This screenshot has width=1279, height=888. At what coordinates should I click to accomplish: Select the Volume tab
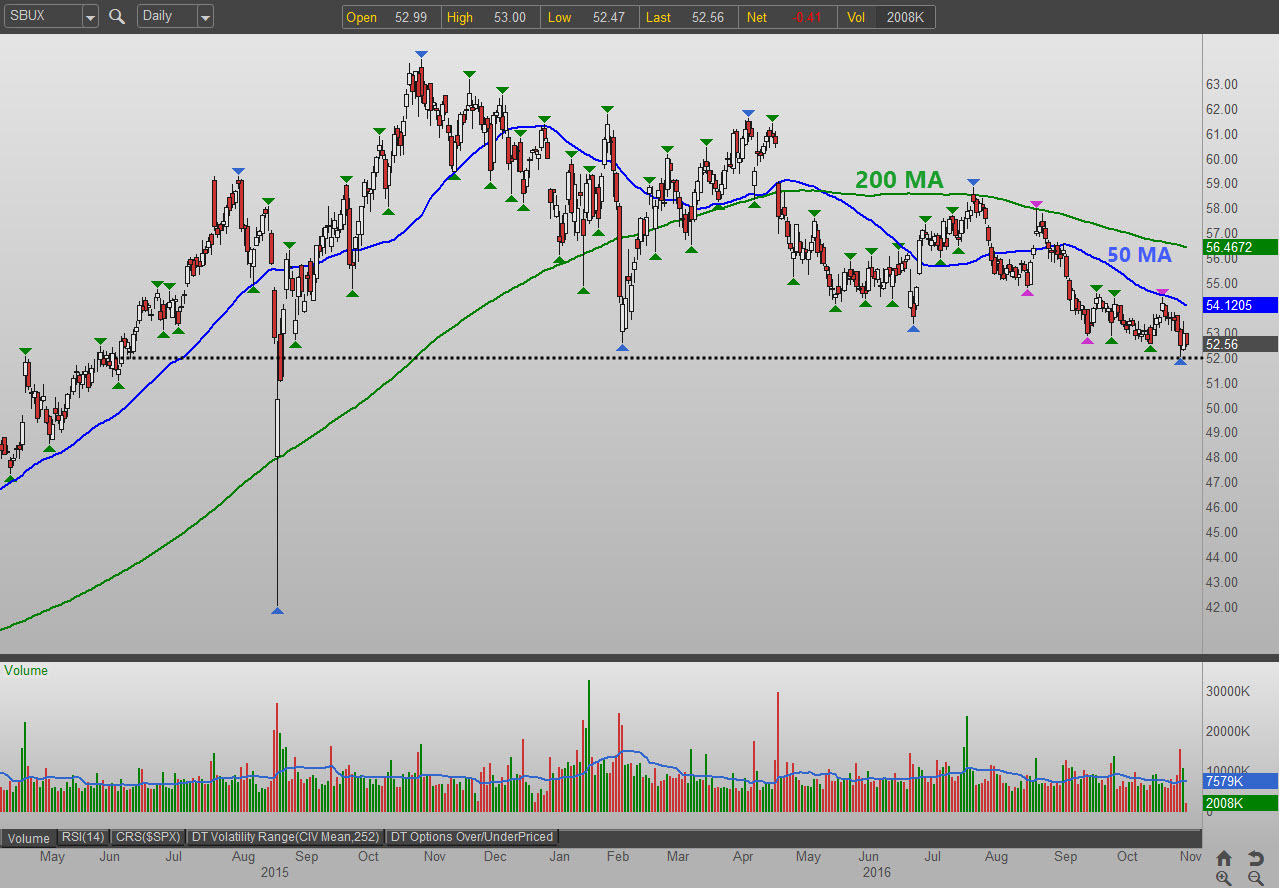29,838
